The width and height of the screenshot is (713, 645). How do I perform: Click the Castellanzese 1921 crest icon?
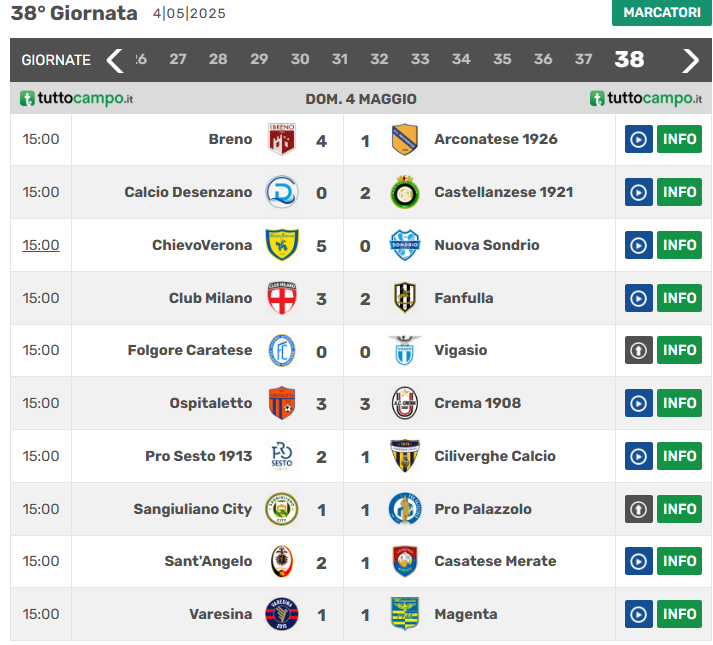[404, 192]
